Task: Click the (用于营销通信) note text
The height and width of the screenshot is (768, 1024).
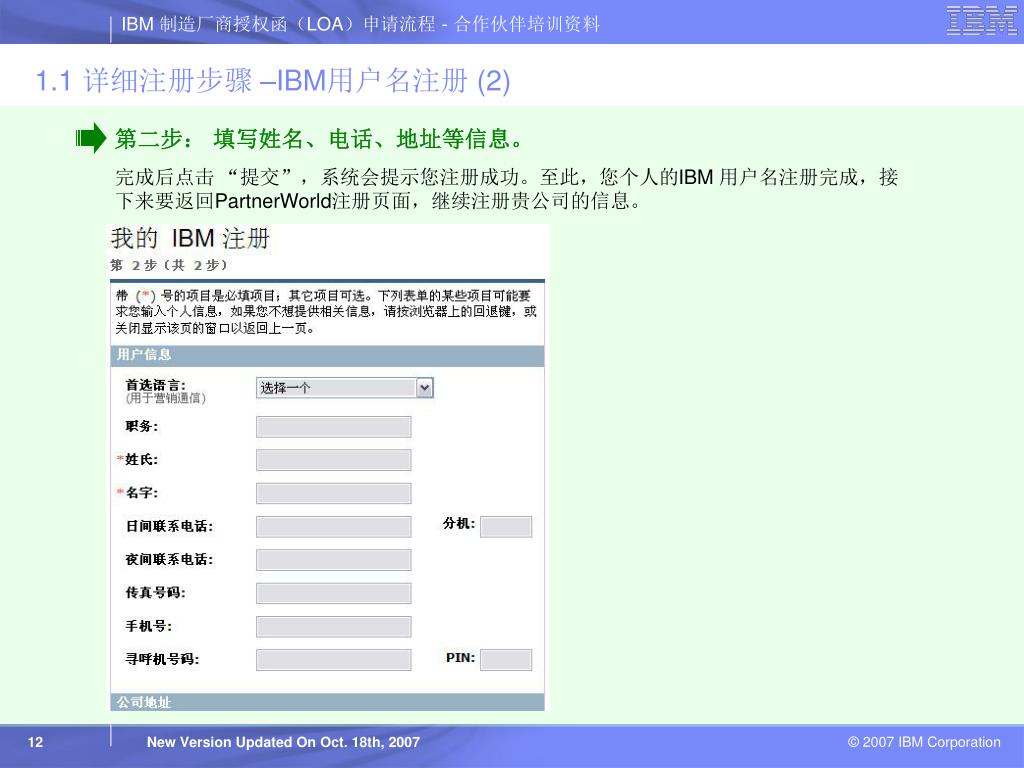Action: click(x=166, y=398)
